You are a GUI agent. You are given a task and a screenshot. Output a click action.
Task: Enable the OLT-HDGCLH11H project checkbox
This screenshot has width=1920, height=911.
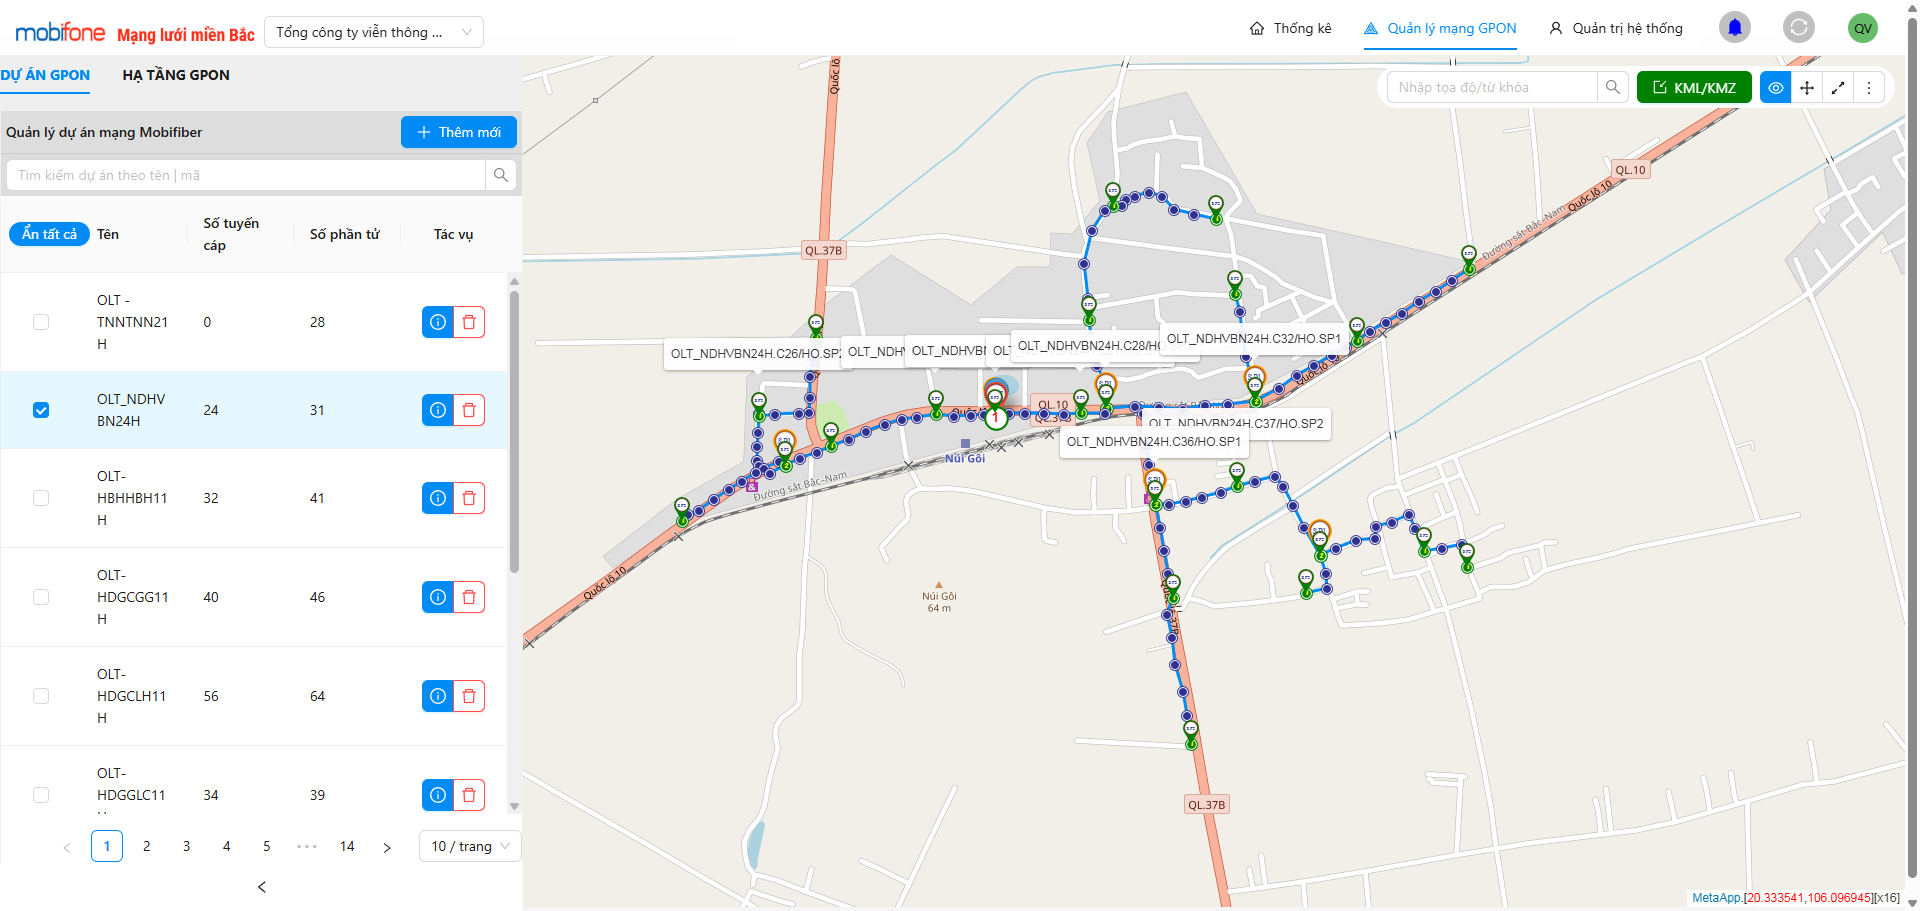(x=41, y=696)
